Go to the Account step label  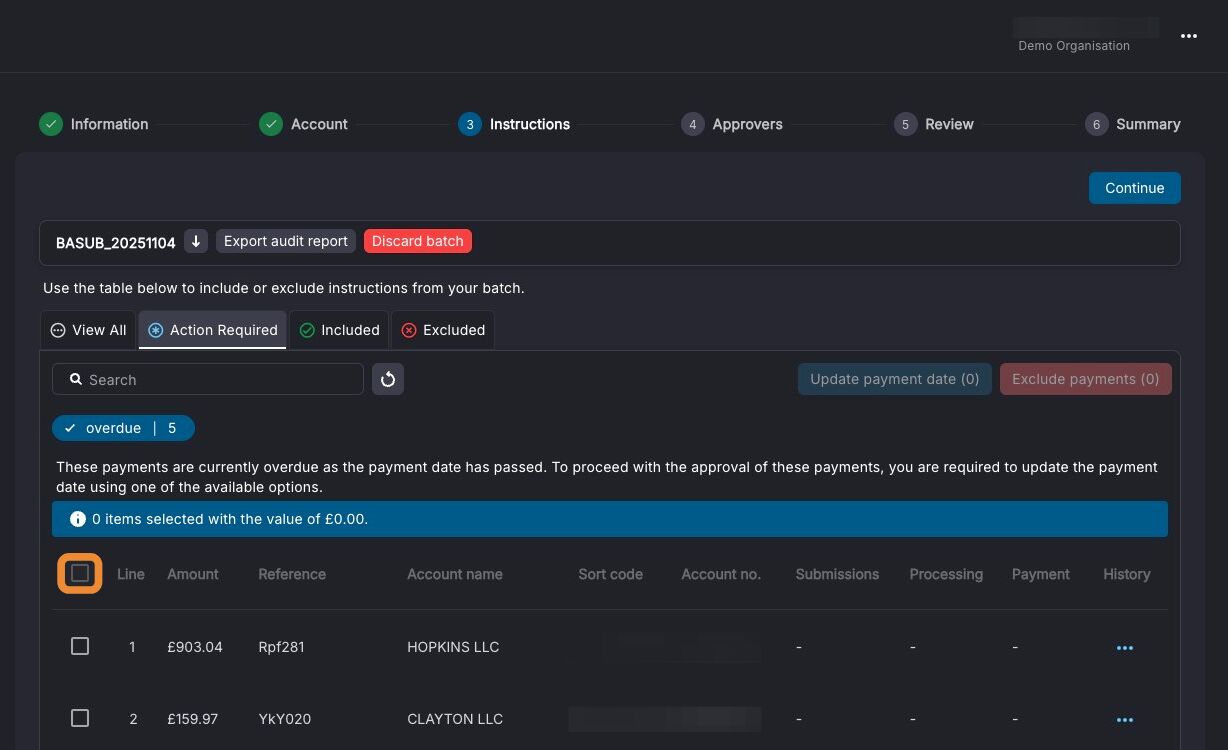click(x=319, y=124)
